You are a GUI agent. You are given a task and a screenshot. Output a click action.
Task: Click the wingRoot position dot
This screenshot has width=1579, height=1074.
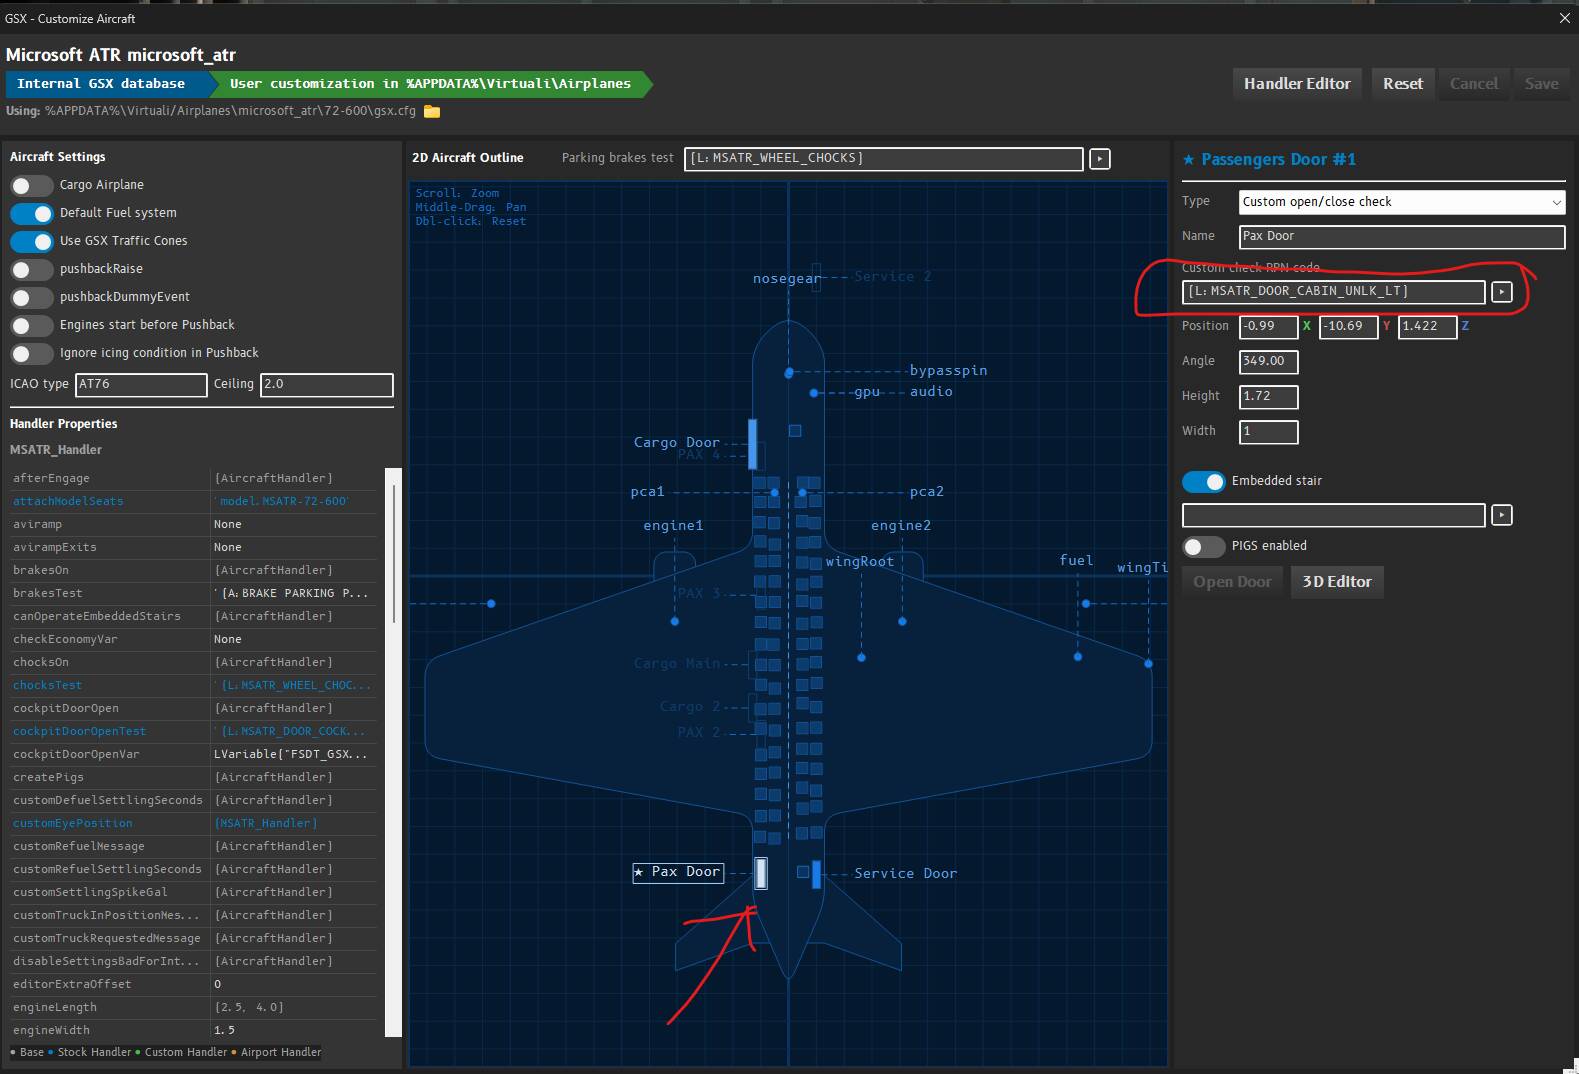pos(861,657)
